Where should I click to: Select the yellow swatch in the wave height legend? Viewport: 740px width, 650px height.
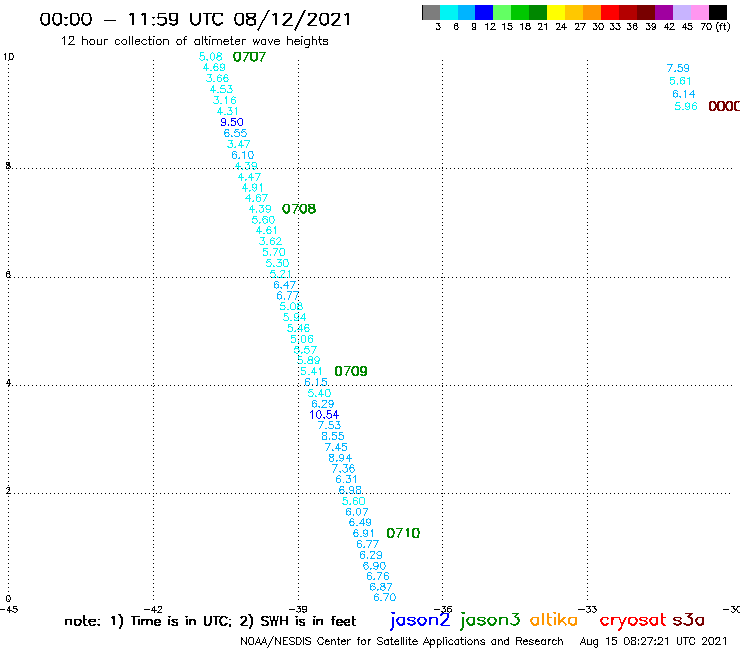556,12
